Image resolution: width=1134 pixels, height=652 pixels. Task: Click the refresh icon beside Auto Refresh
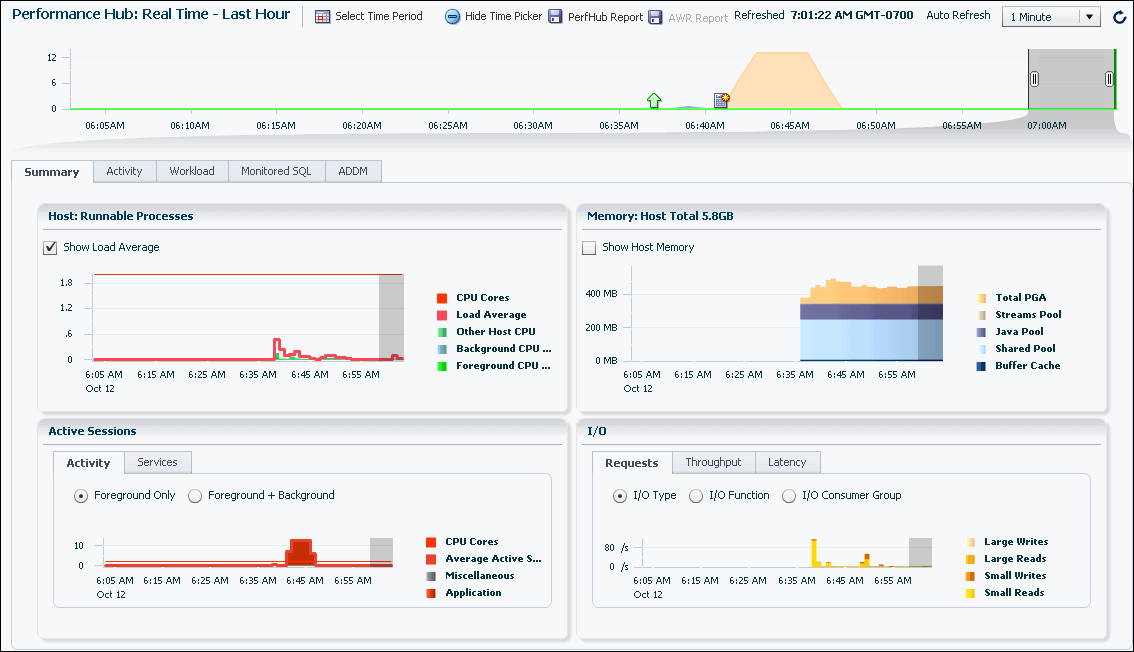[1119, 17]
